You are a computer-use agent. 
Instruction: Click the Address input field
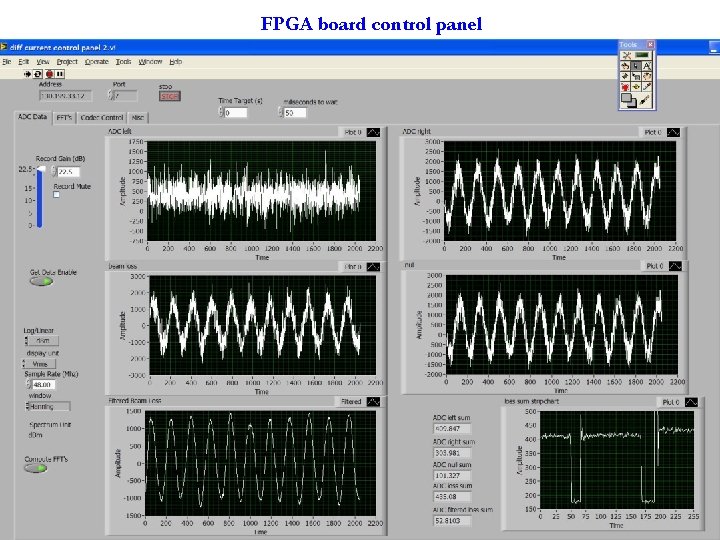pos(66,96)
